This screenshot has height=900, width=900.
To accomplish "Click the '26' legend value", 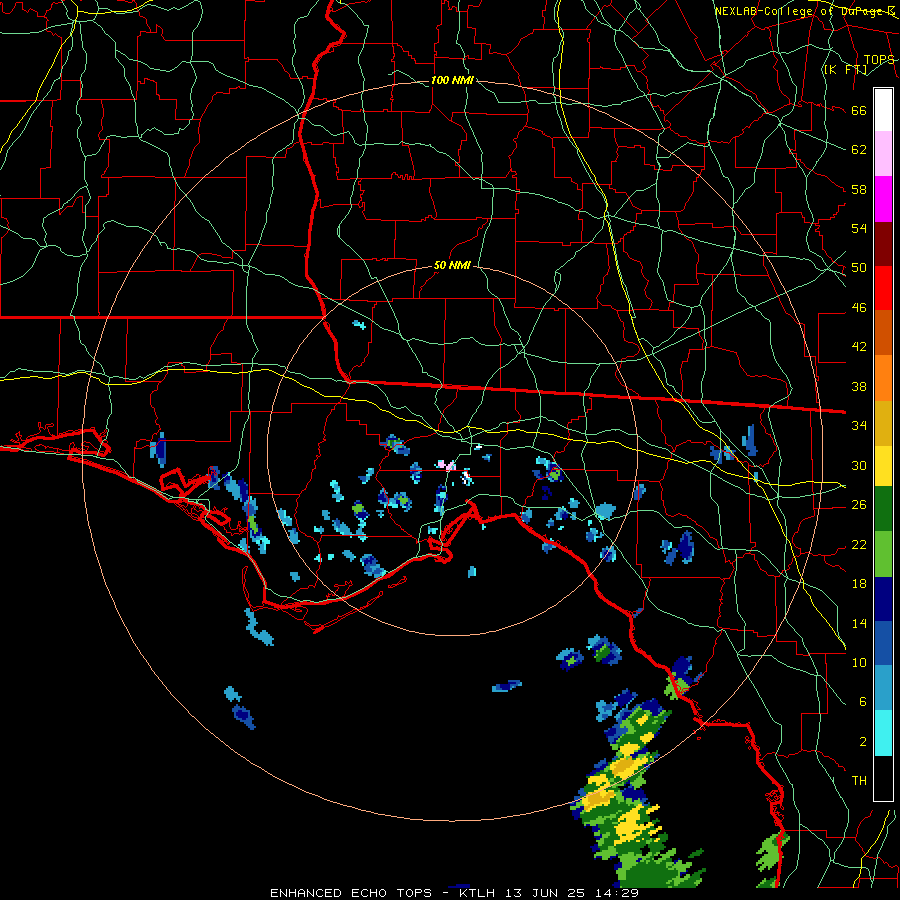I will click(859, 504).
